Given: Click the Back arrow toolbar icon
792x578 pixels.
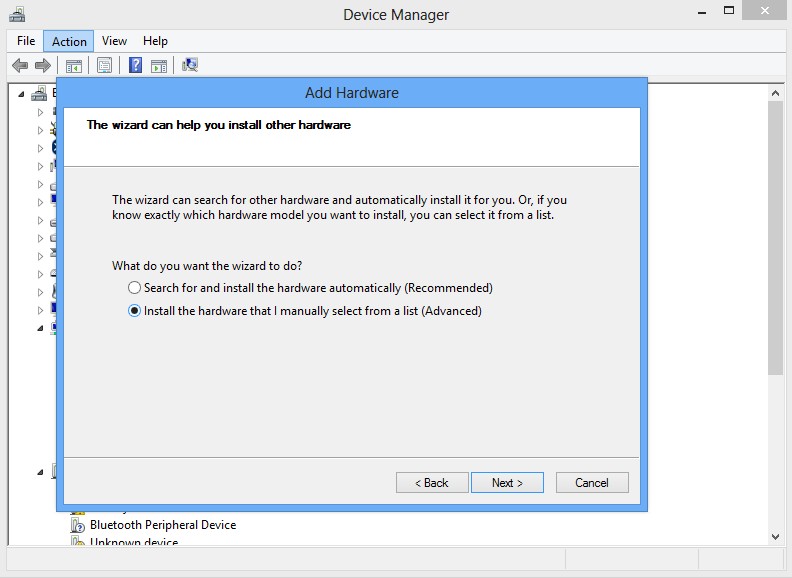Looking at the screenshot, I should (20, 65).
